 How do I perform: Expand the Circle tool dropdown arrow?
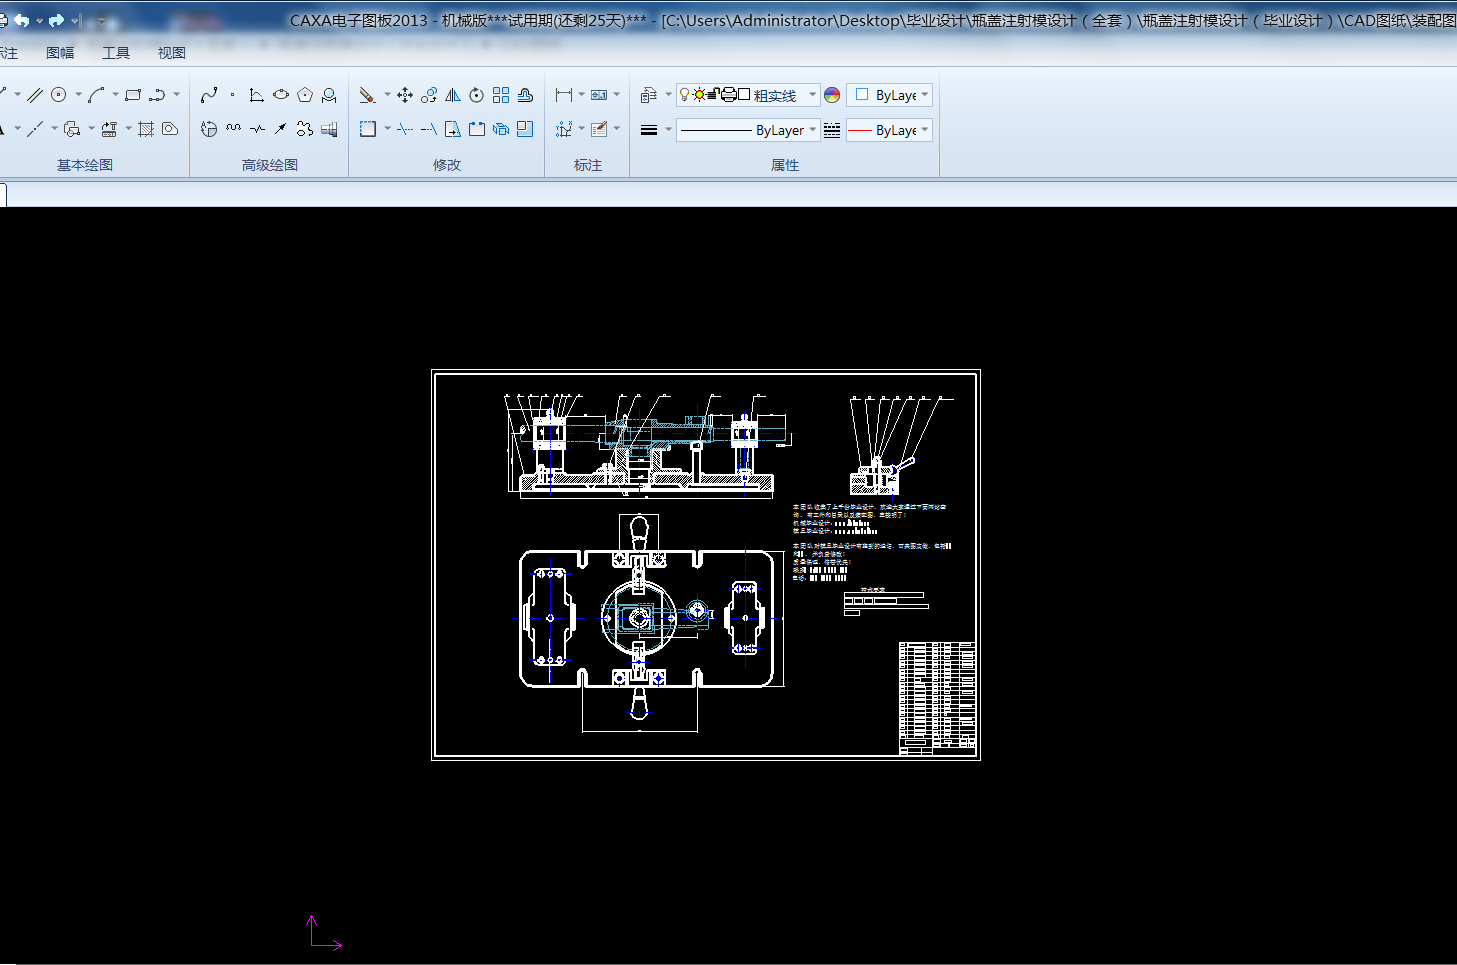click(x=78, y=95)
